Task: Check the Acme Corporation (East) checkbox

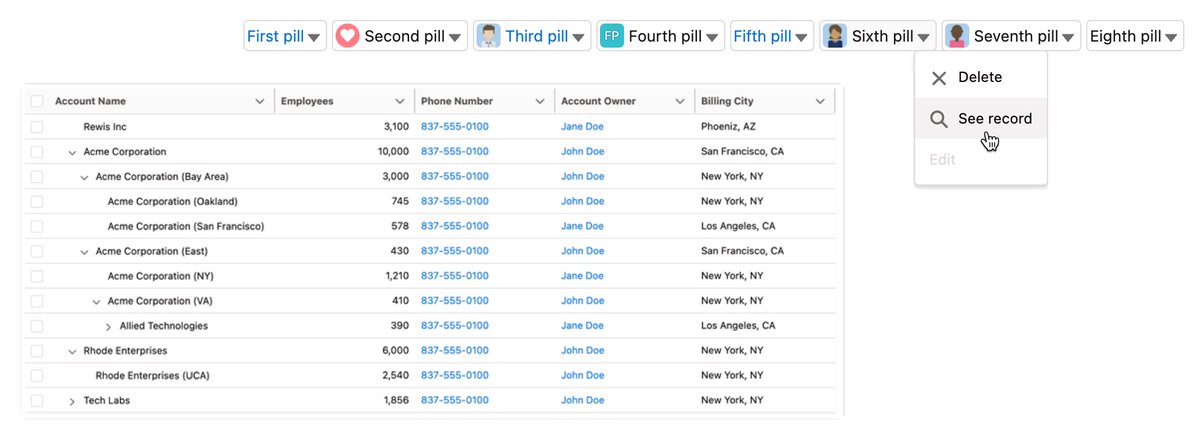Action: point(37,251)
